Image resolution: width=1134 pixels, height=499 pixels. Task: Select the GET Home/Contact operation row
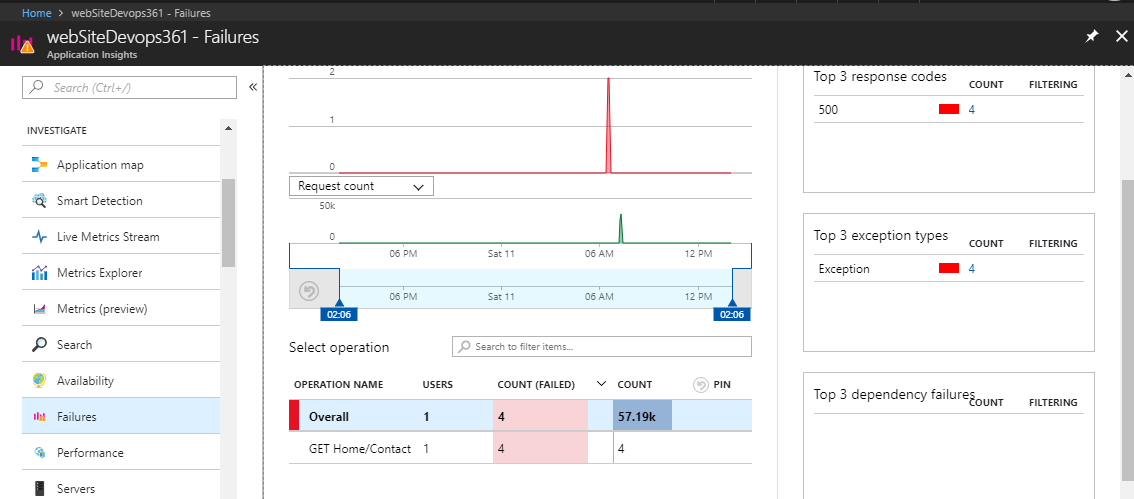click(x=520, y=448)
